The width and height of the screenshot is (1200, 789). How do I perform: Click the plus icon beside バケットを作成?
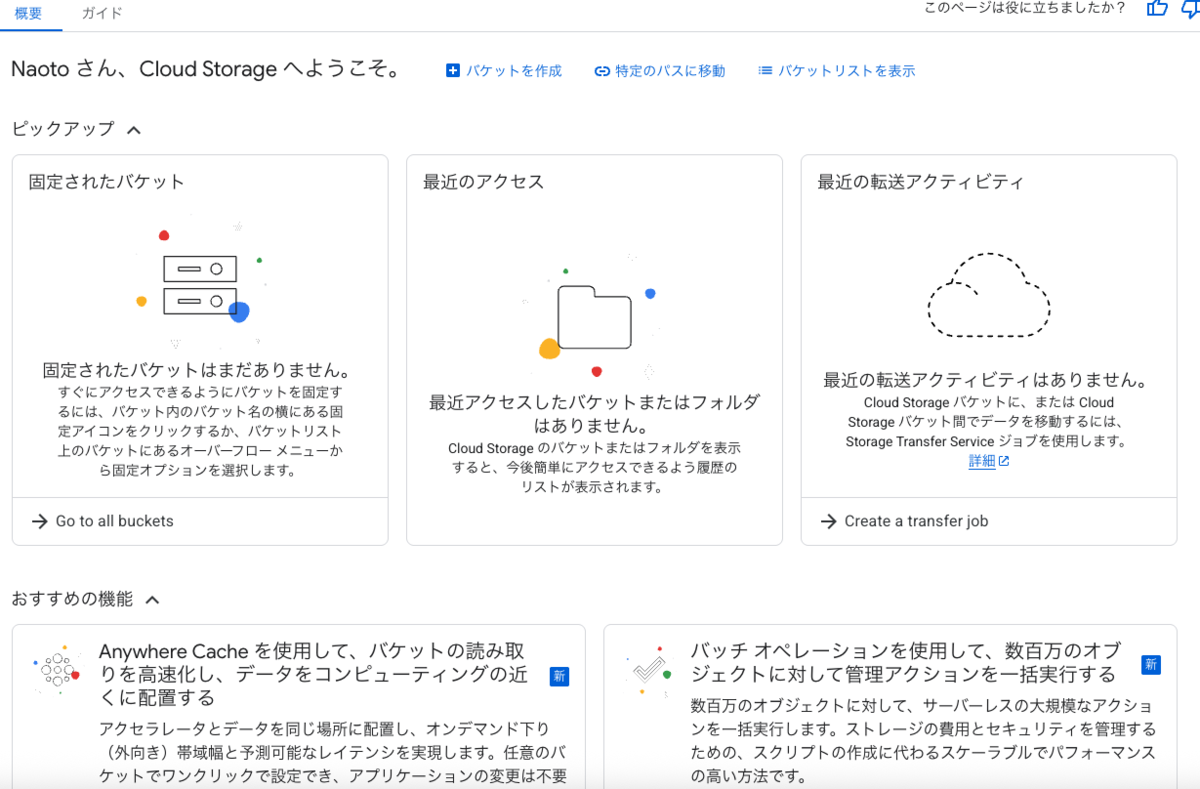[x=452, y=71]
